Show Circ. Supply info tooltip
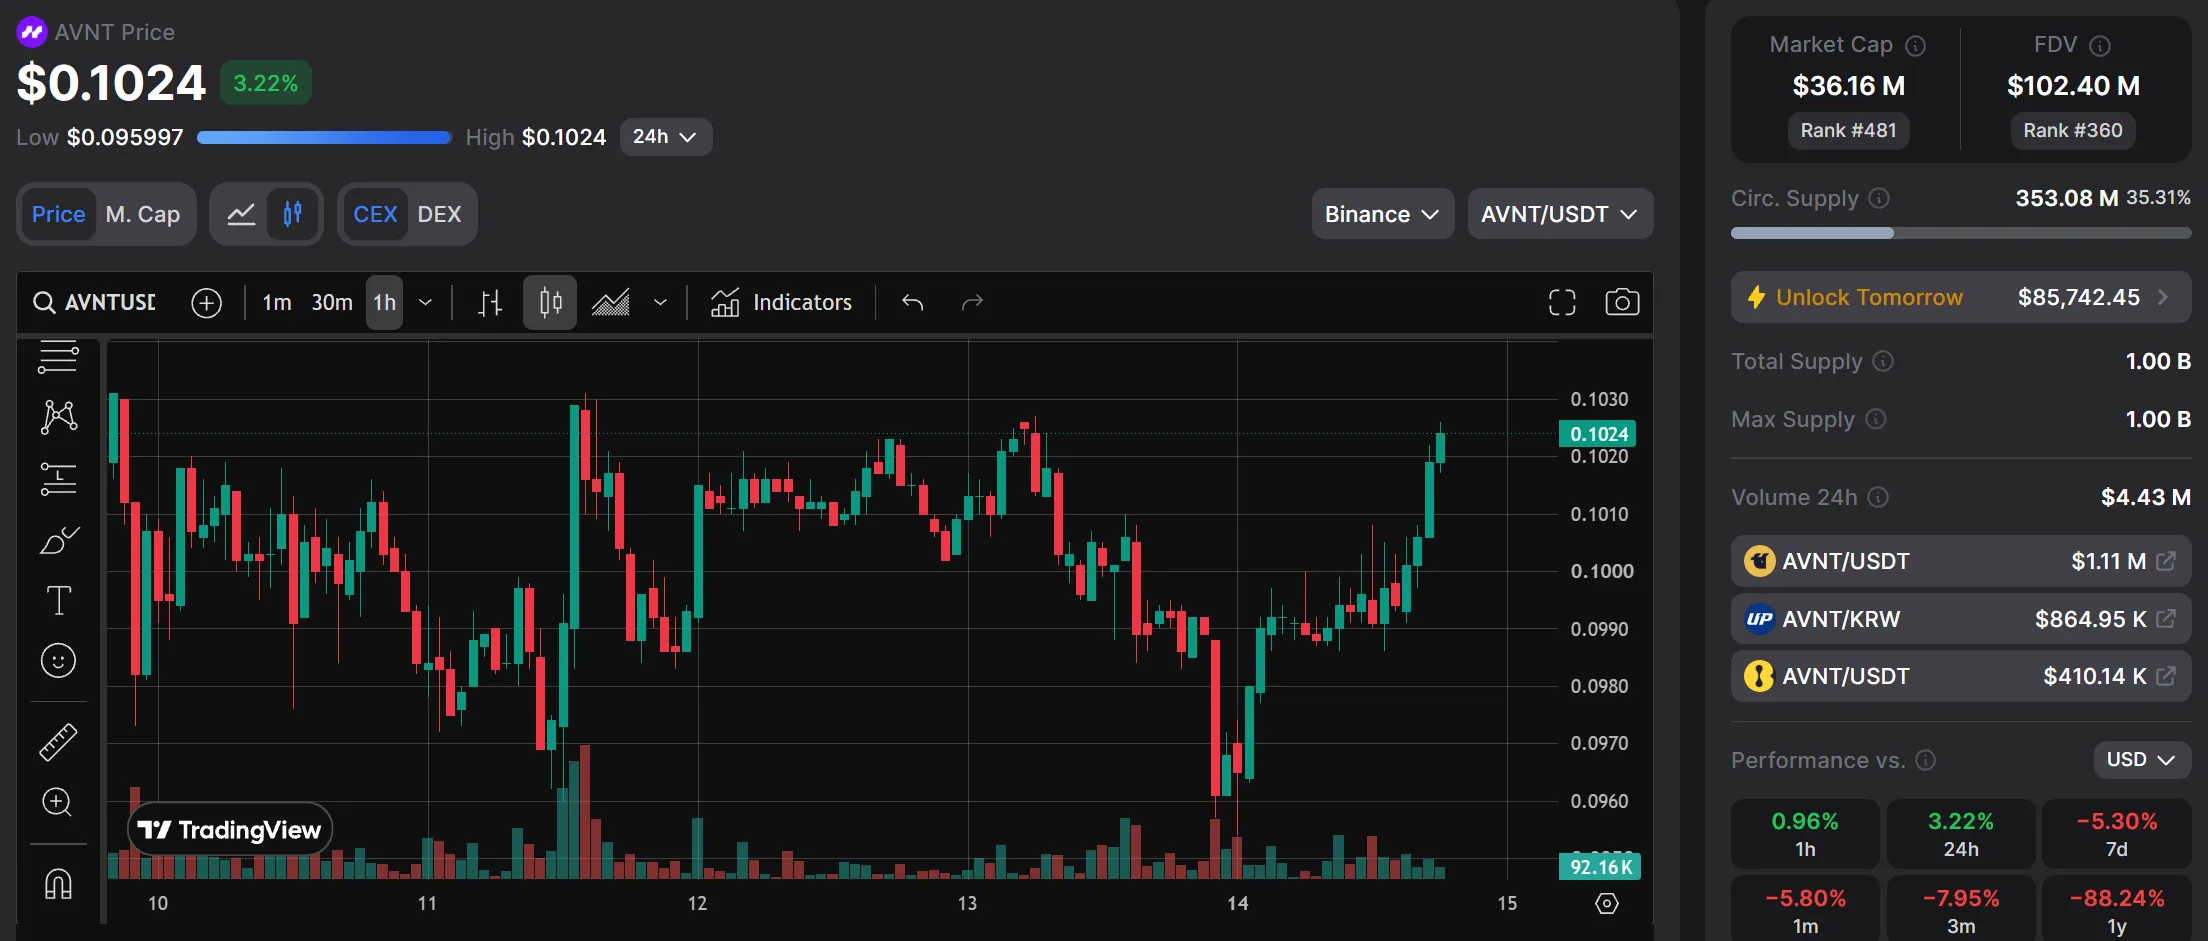Screen dimensions: 2208x941 click(x=1879, y=198)
